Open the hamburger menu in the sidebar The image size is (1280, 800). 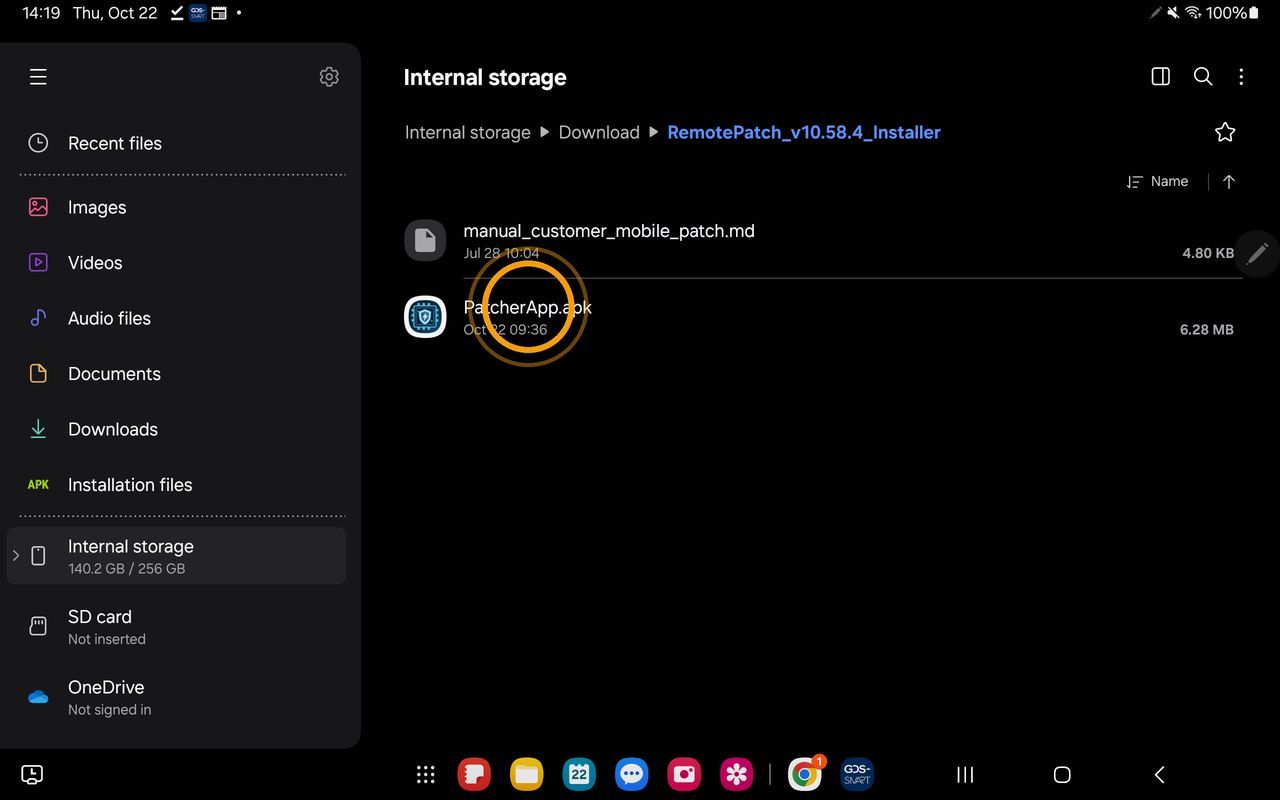pos(38,77)
